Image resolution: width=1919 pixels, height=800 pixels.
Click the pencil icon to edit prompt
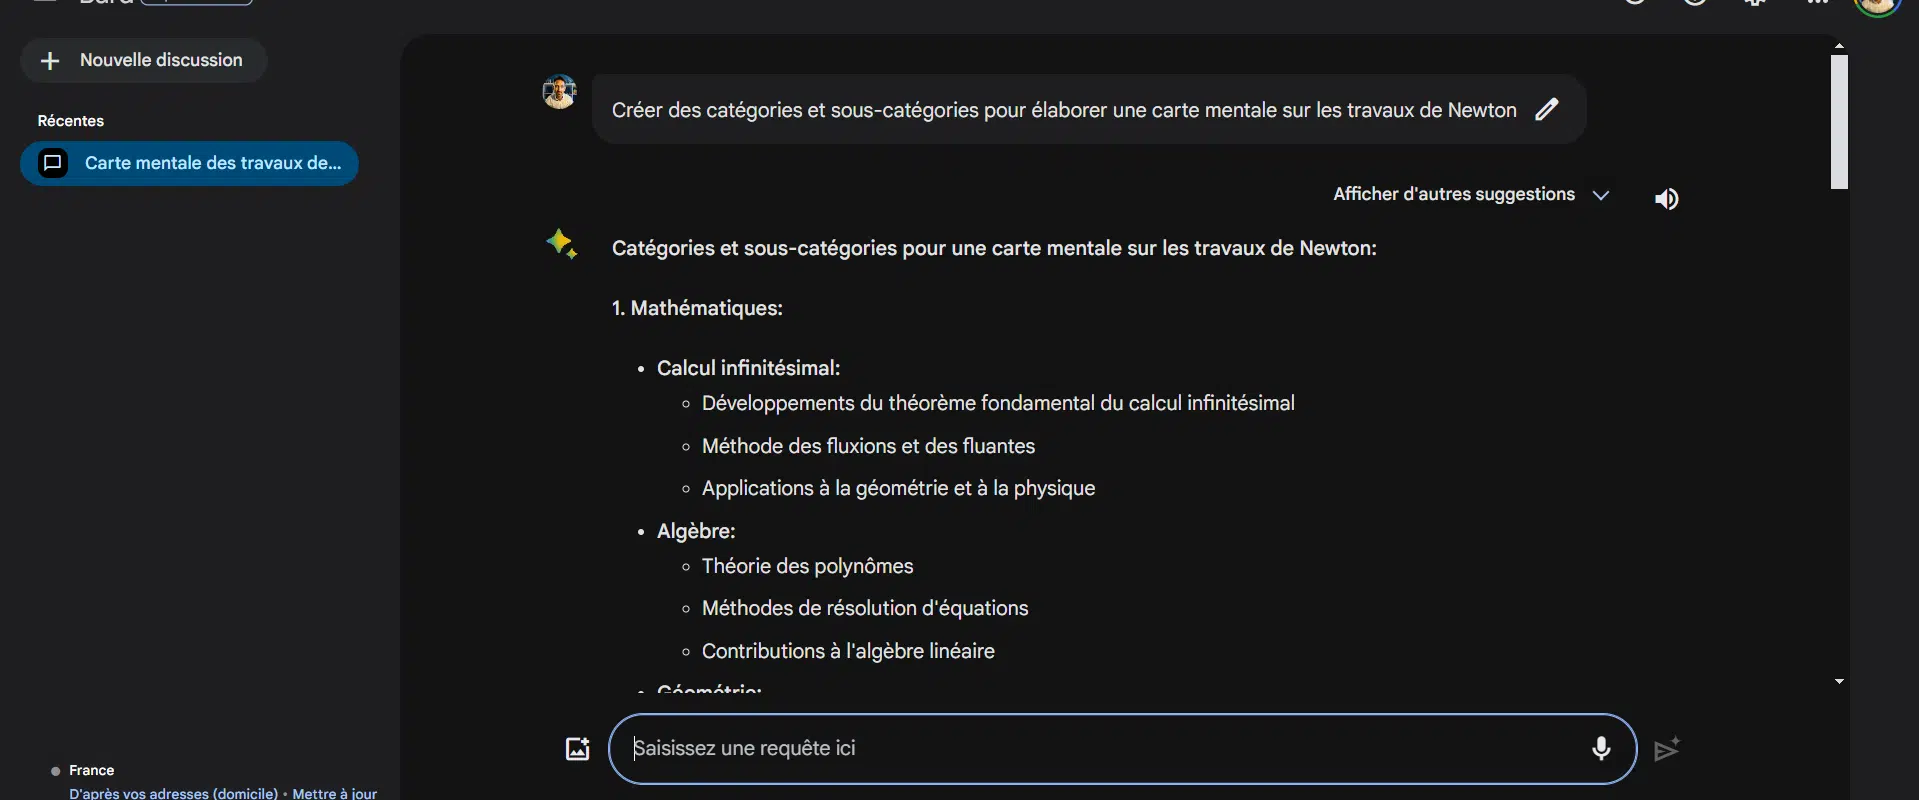(x=1547, y=109)
